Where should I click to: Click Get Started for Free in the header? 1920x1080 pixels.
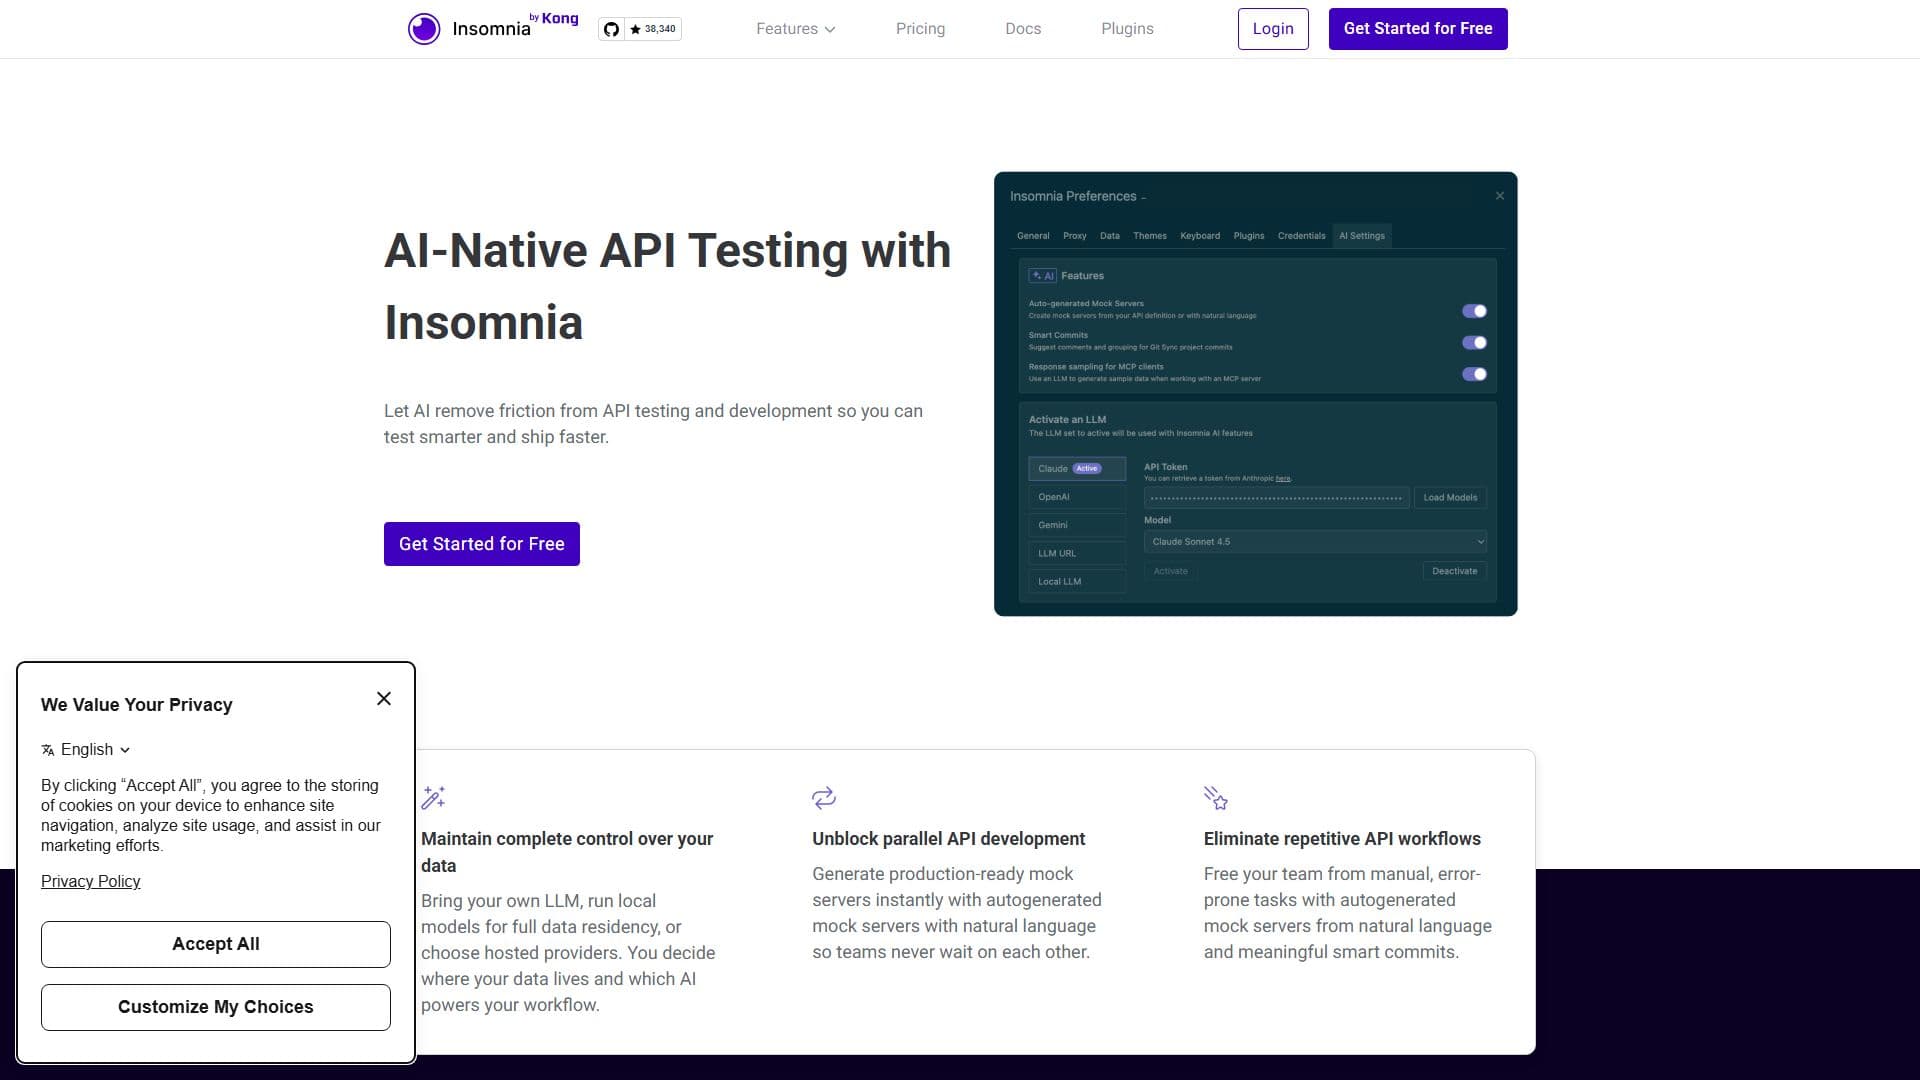click(1418, 29)
